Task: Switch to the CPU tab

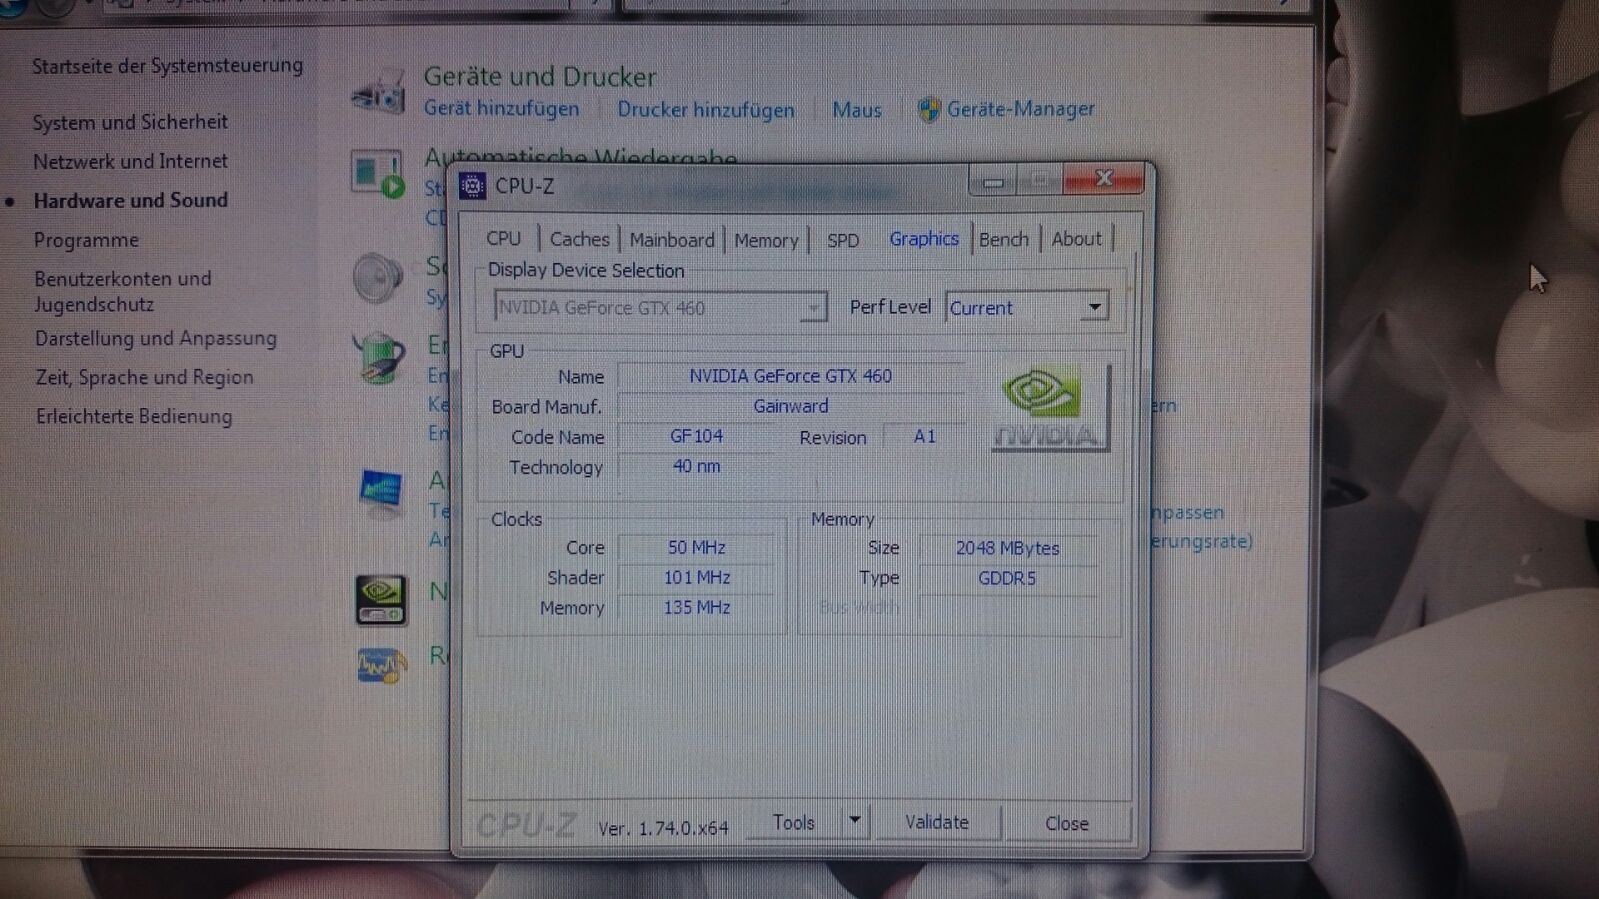Action: coord(503,239)
